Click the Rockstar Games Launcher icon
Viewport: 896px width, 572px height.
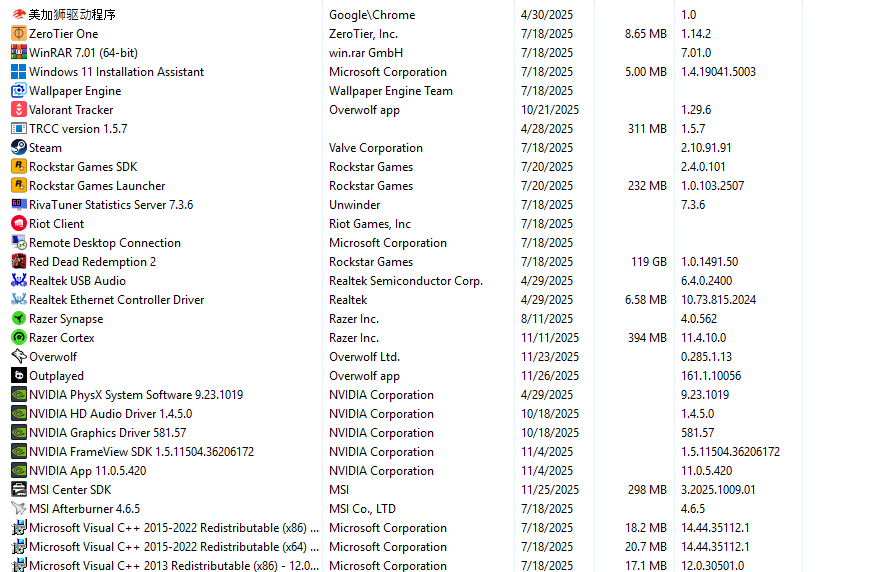[x=19, y=185]
